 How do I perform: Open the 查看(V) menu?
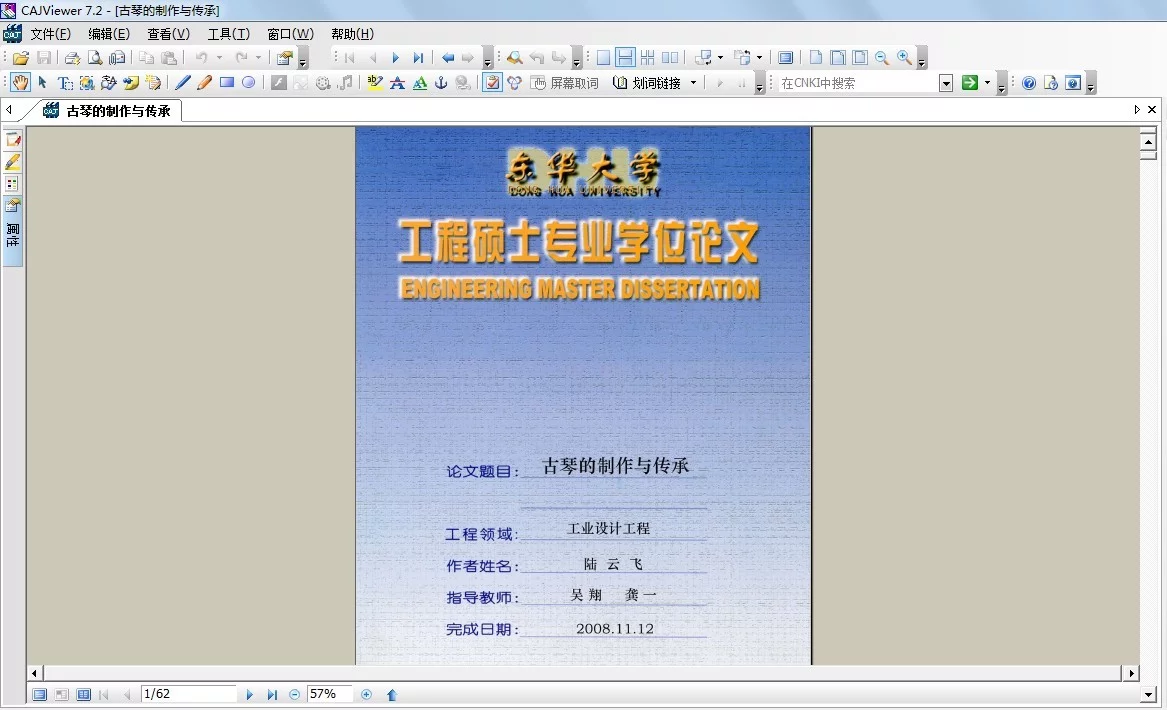point(168,34)
